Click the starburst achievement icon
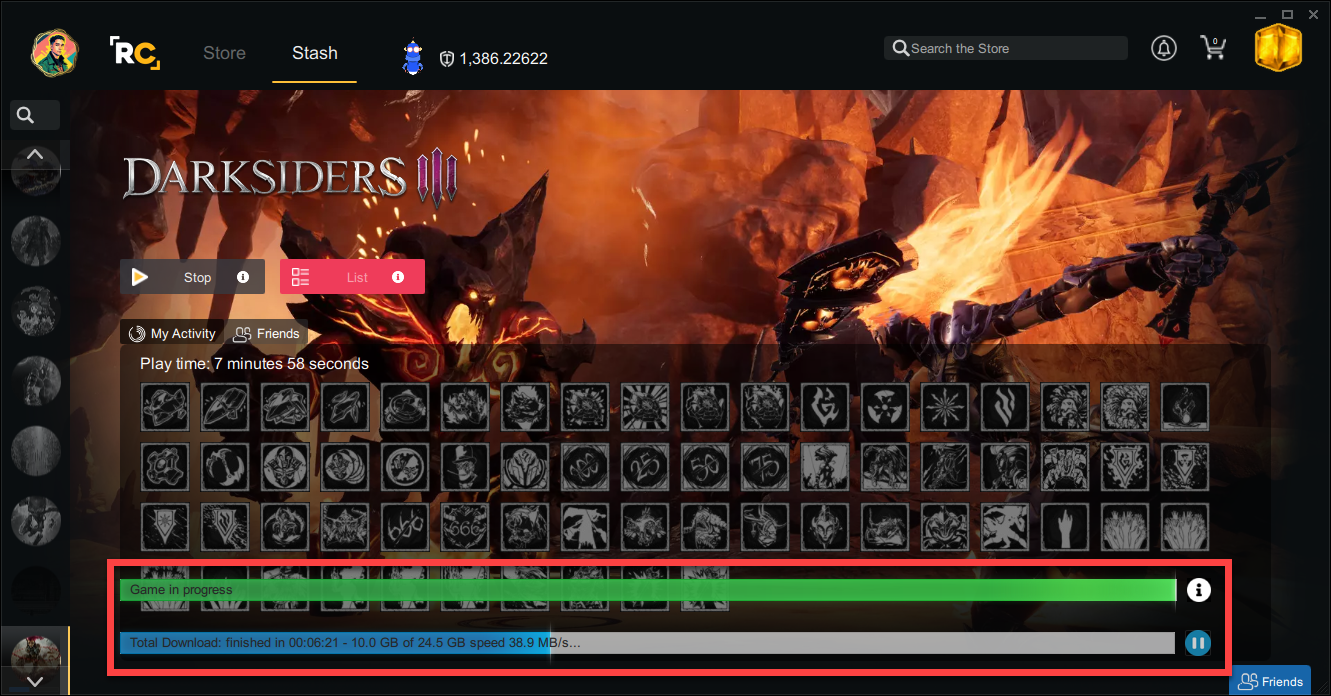The height and width of the screenshot is (696, 1331). [945, 407]
